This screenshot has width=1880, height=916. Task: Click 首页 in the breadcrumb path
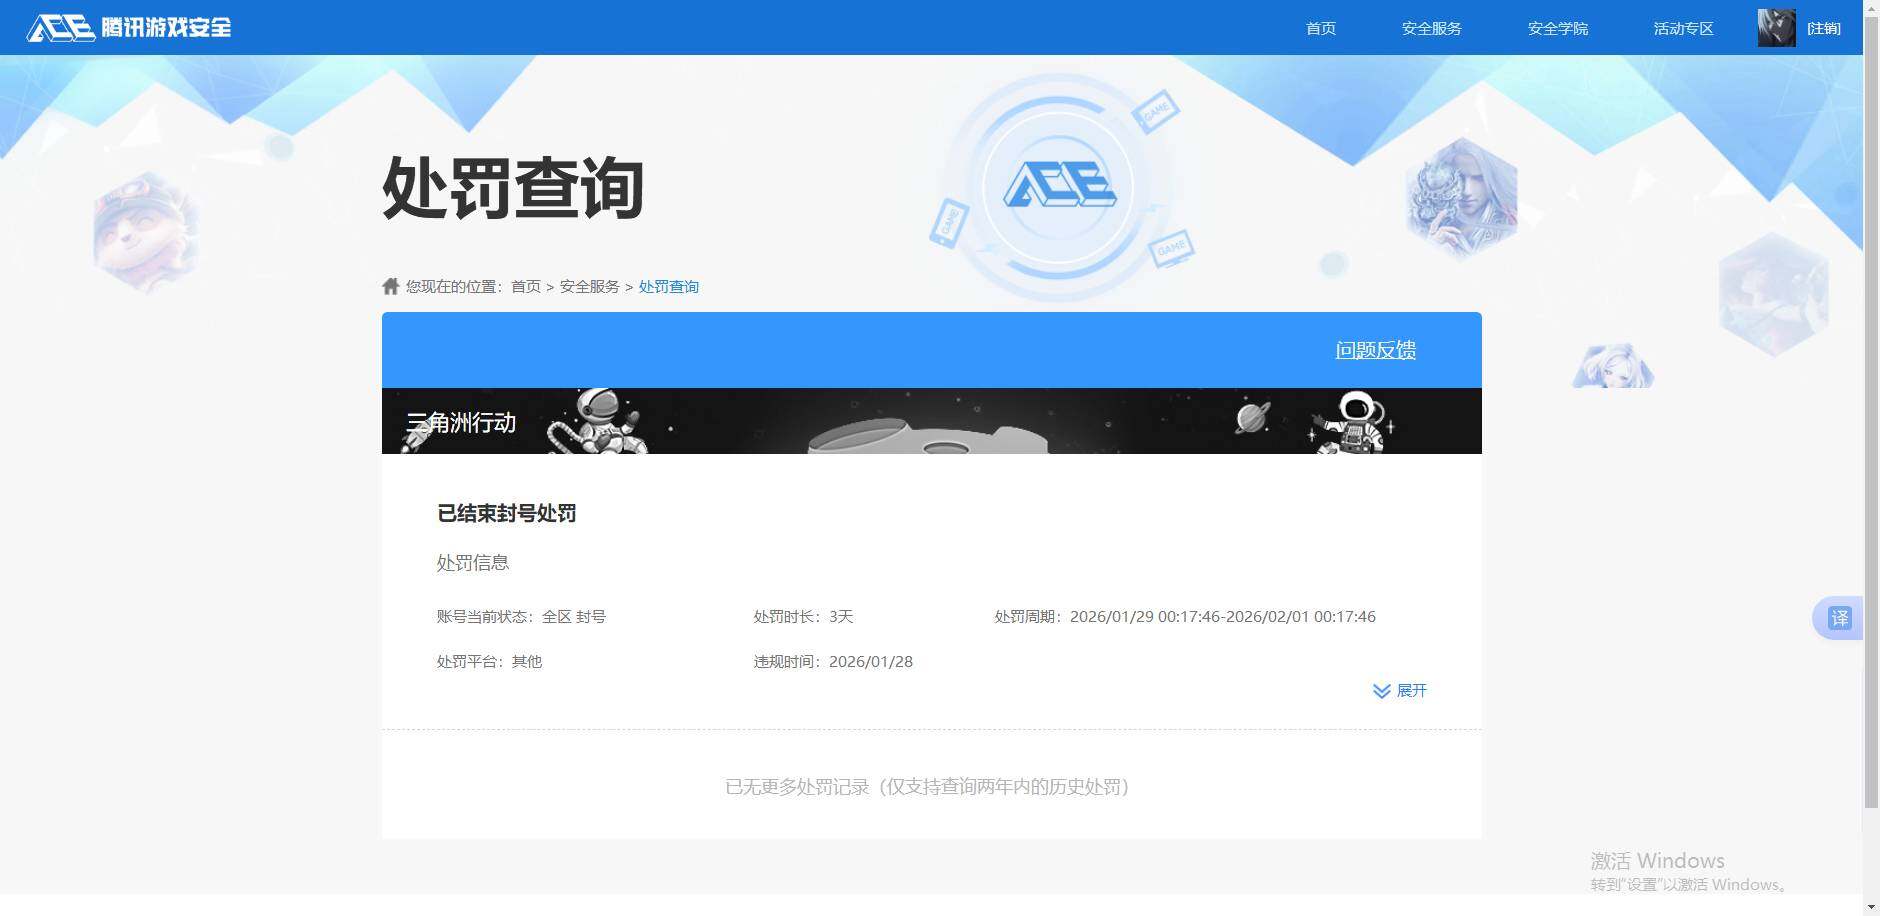click(x=526, y=287)
